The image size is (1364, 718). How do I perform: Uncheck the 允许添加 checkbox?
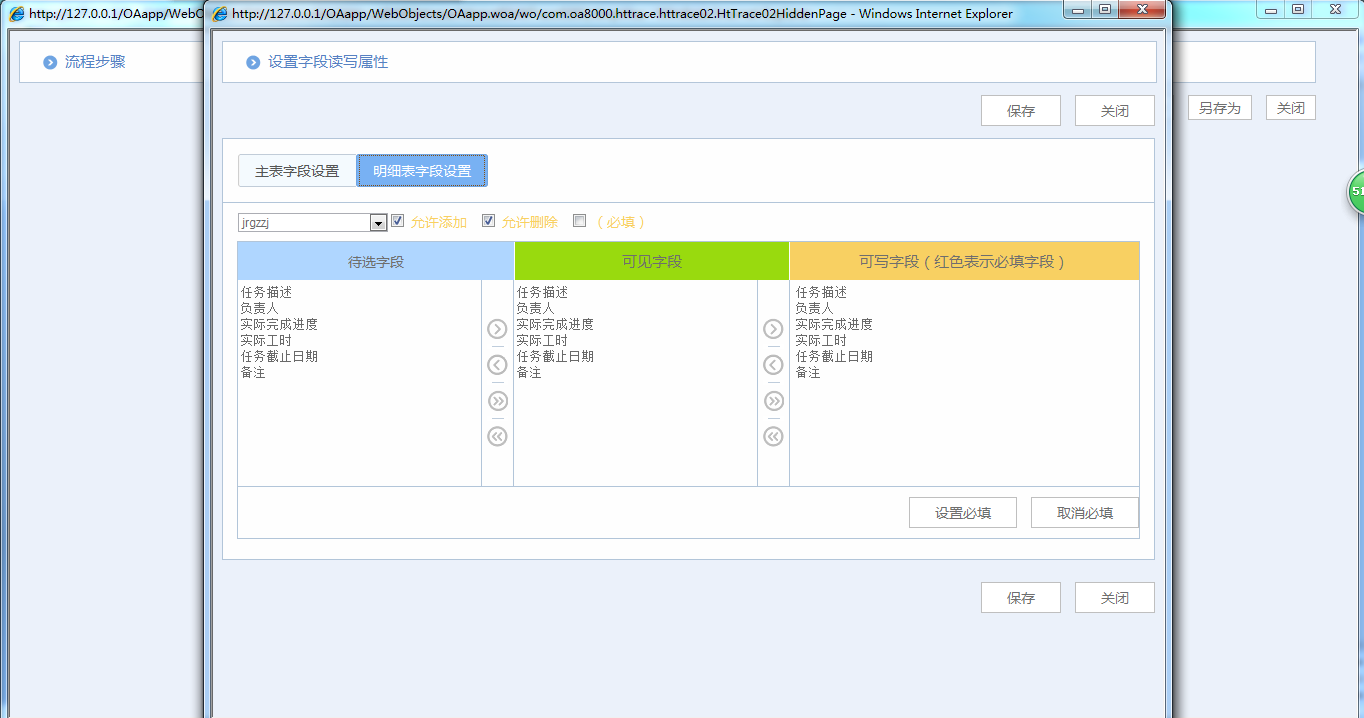[398, 221]
